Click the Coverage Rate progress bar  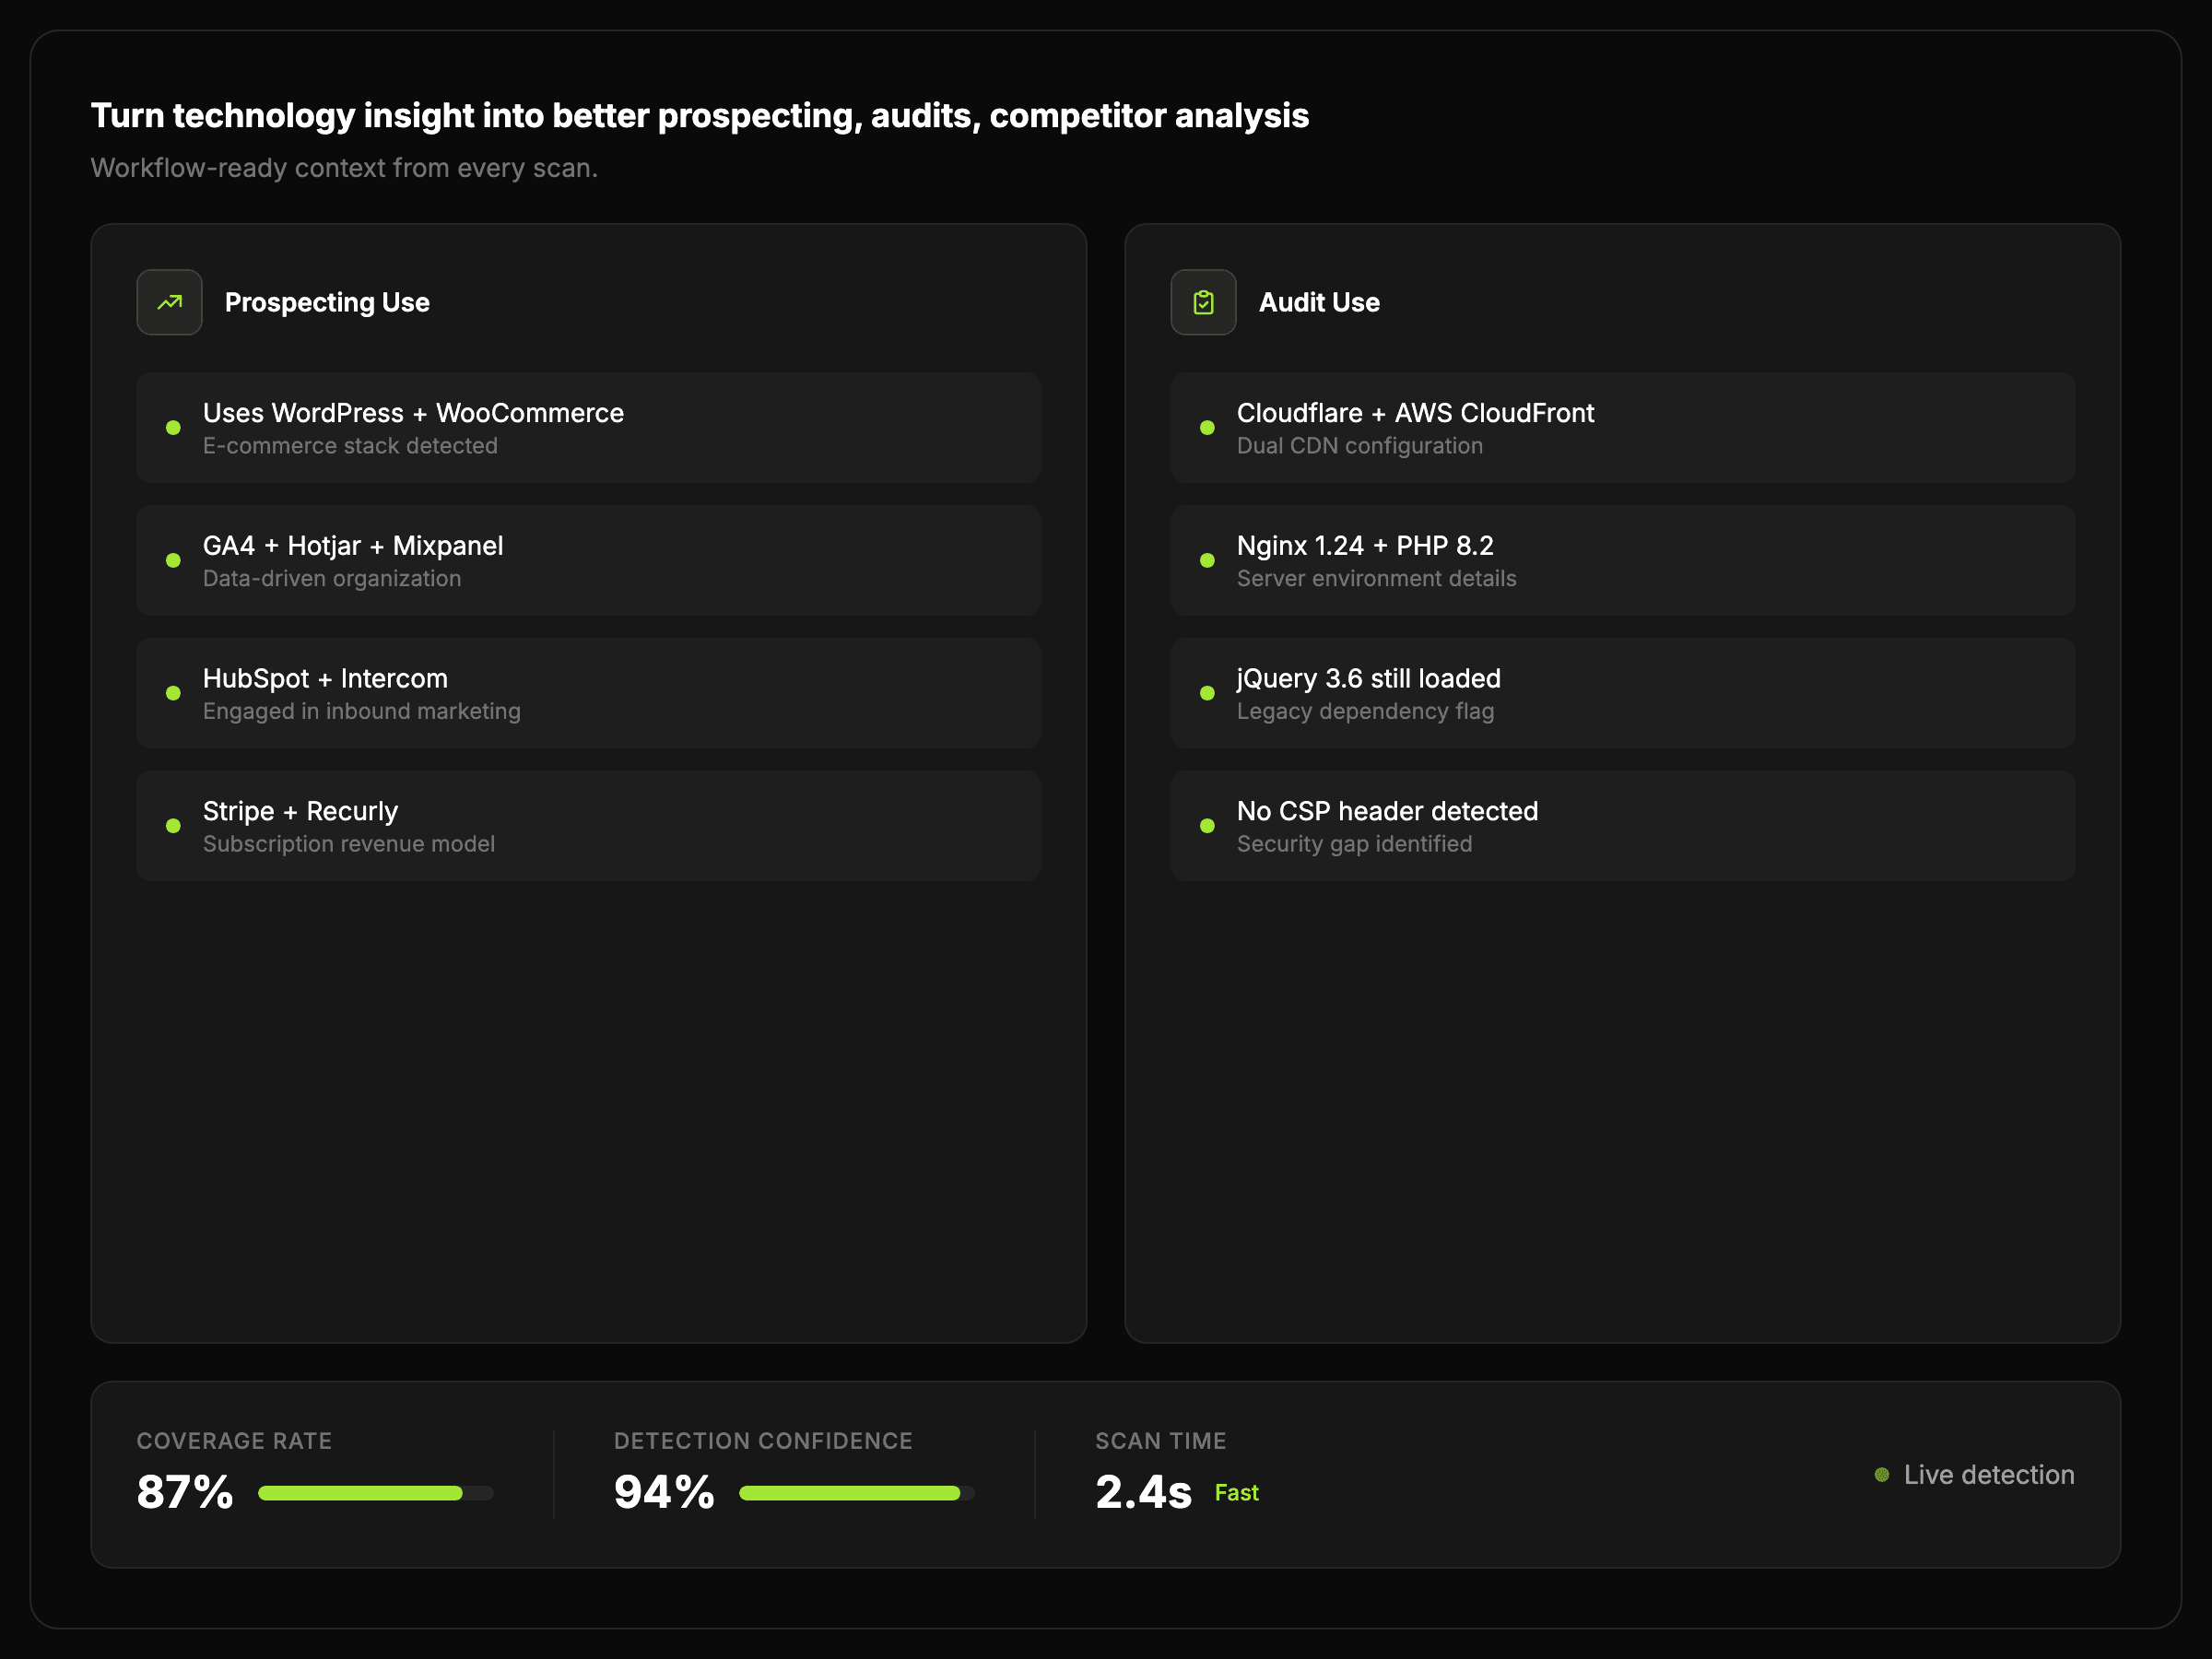coord(375,1493)
